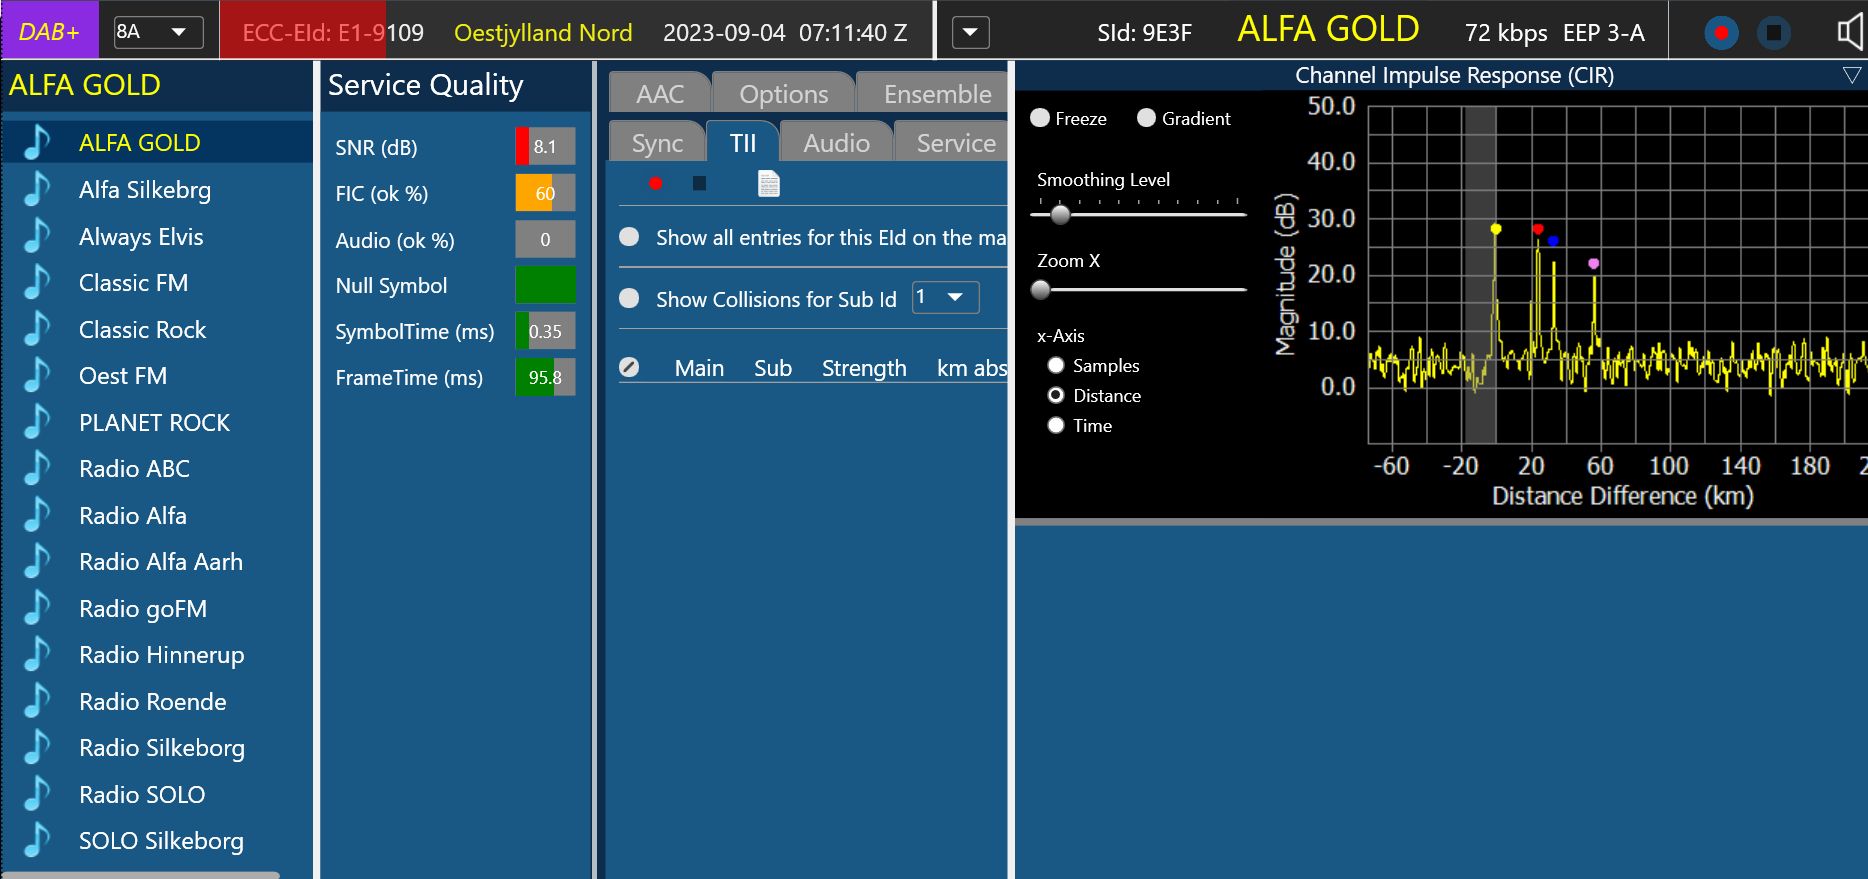Switch to the Options tab
1868x879 pixels.
tap(784, 94)
